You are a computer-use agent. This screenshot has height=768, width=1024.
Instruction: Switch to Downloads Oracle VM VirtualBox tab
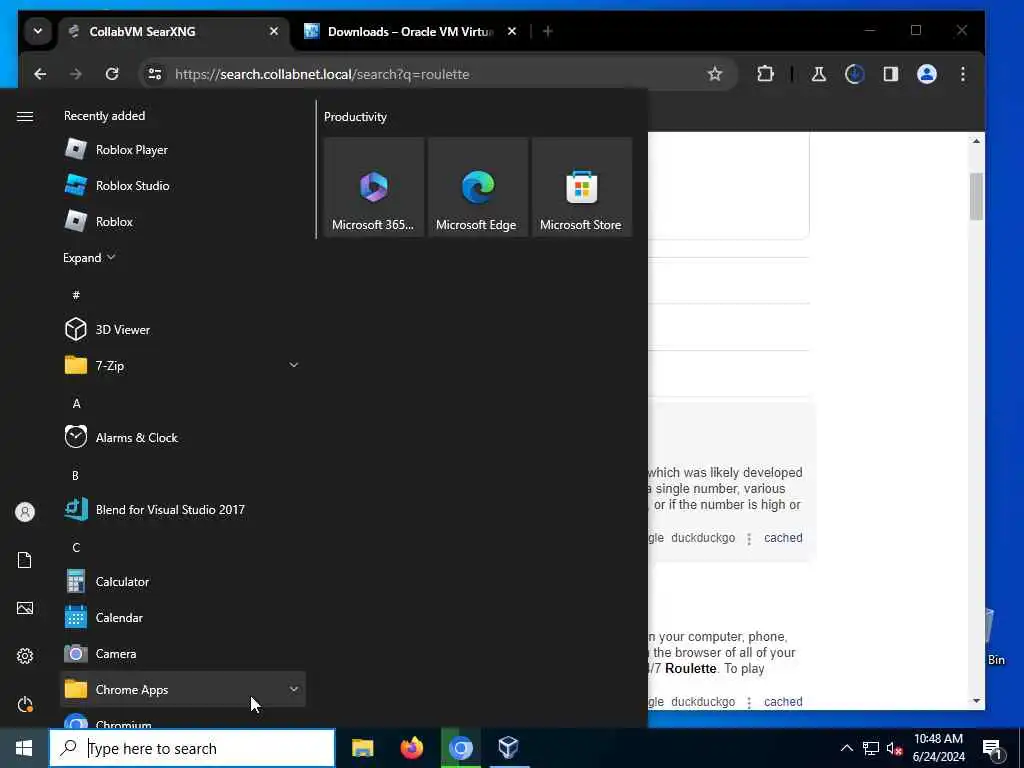click(x=410, y=31)
